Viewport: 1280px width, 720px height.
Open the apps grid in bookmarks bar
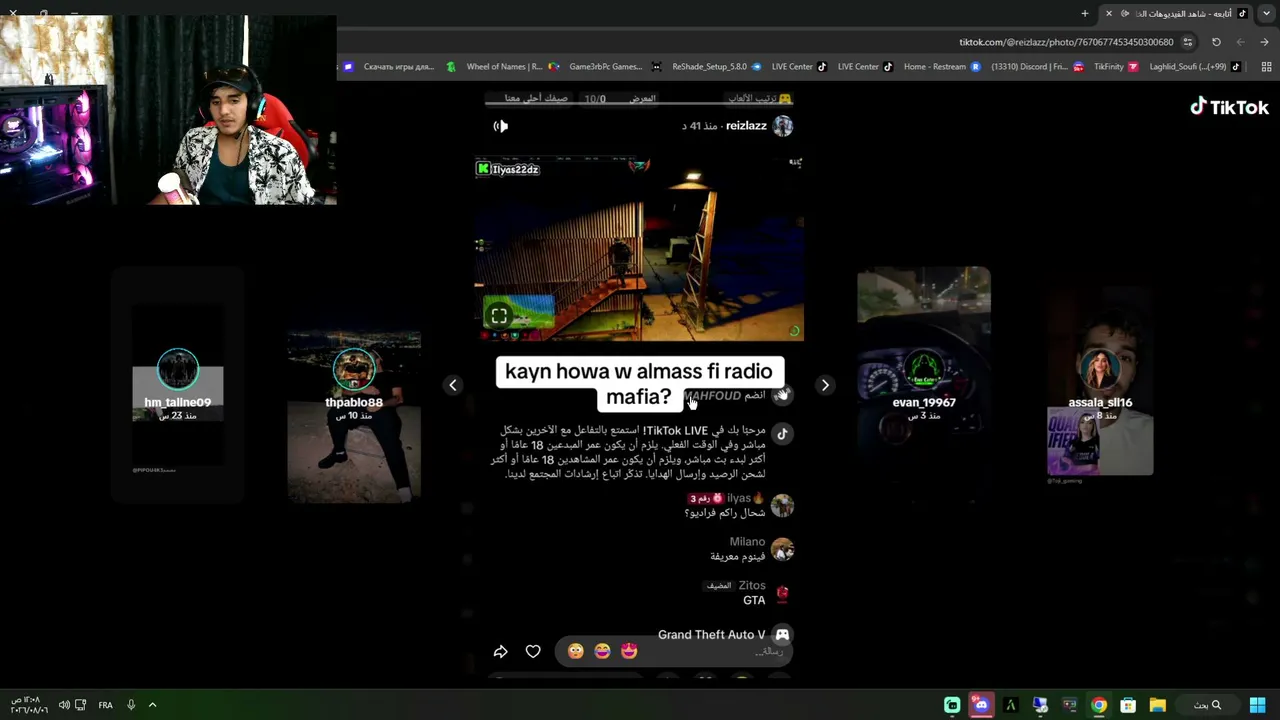(x=1266, y=67)
